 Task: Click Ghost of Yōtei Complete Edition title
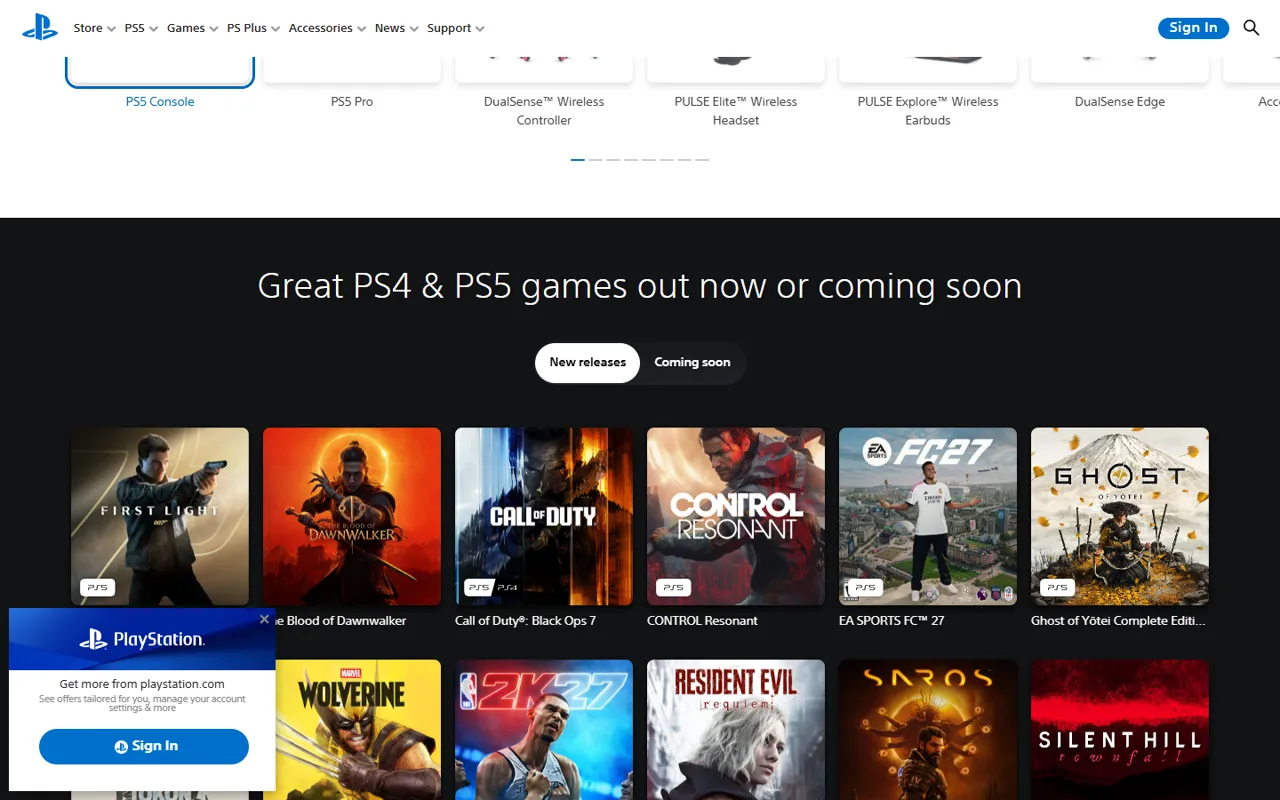pyautogui.click(x=1118, y=621)
